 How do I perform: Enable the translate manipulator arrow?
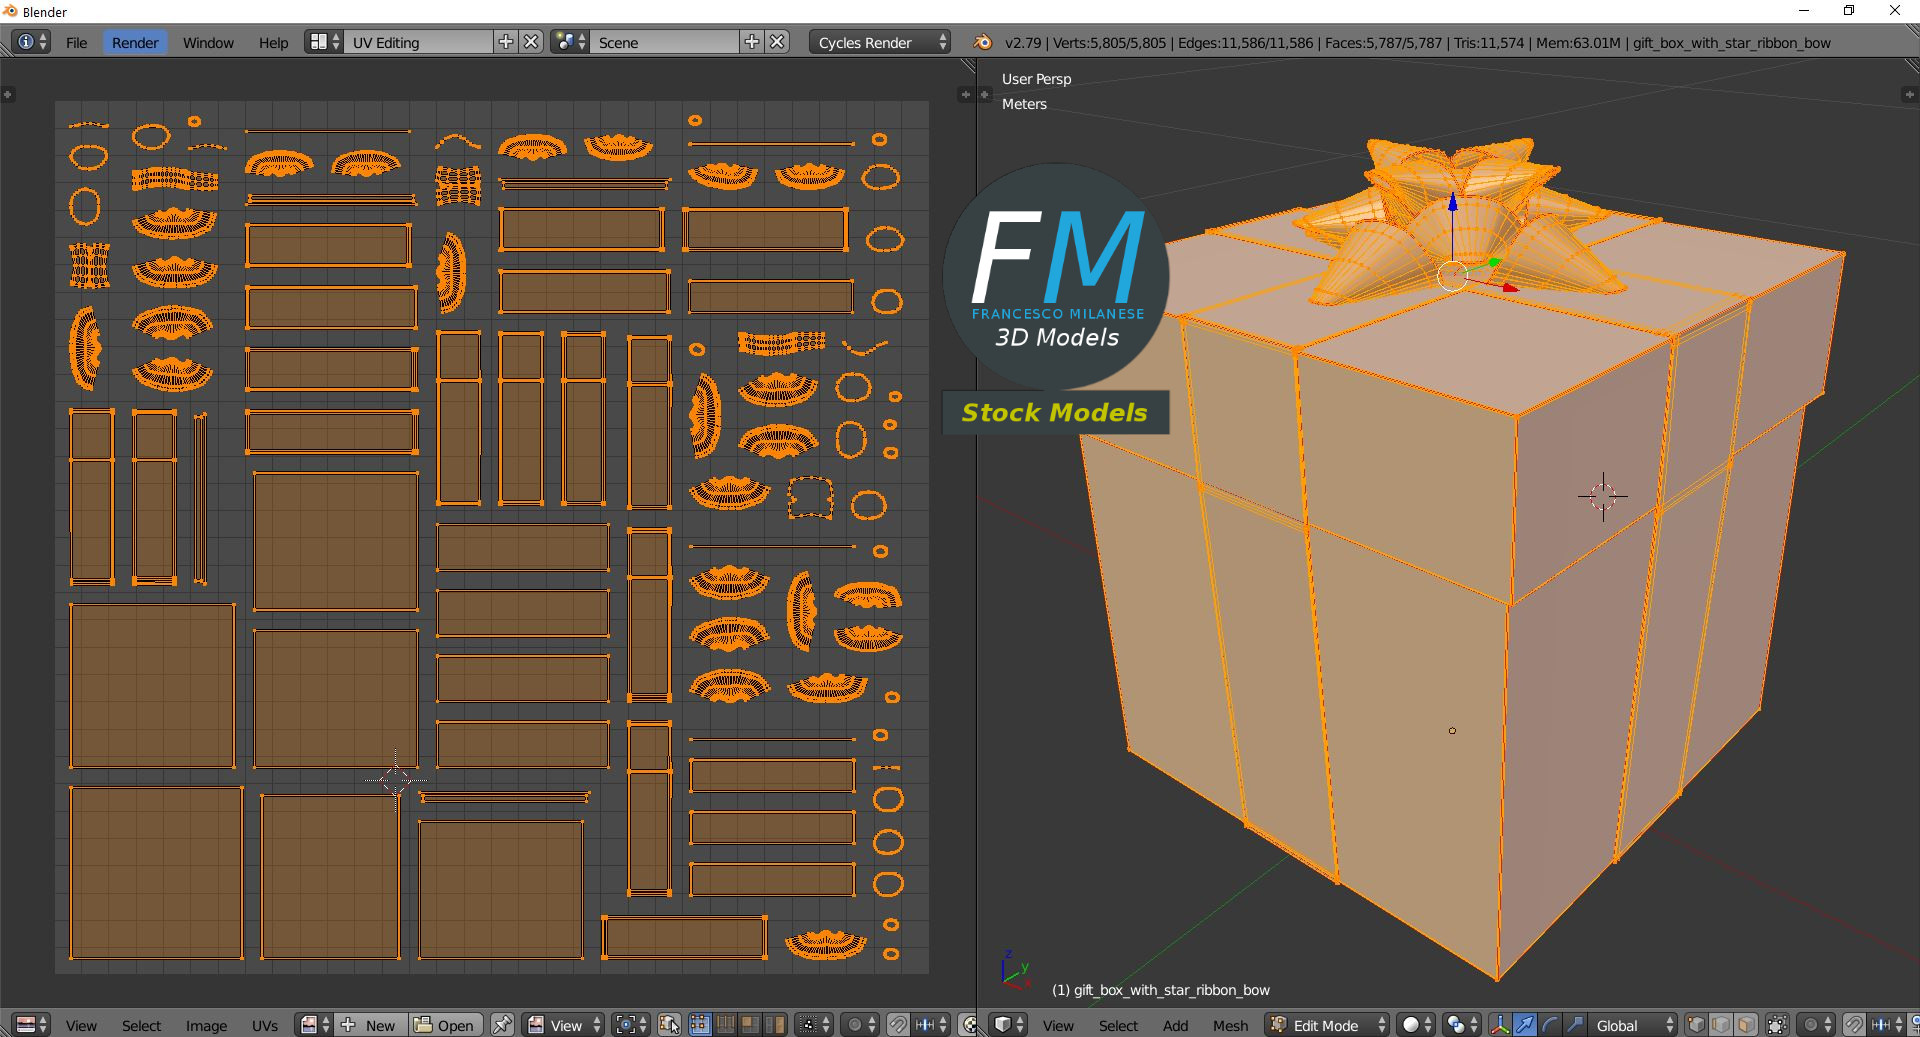[1524, 1025]
